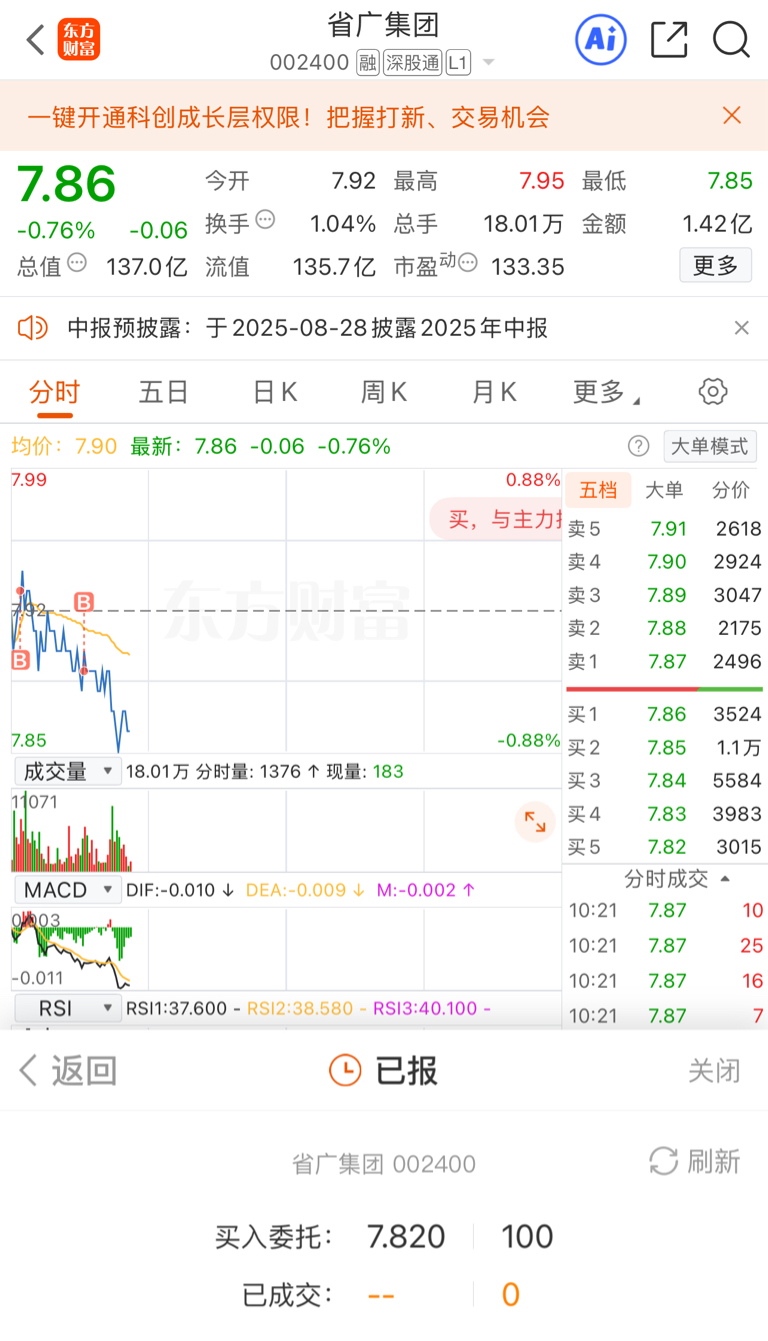The height and width of the screenshot is (1341, 768).
Task: Select 买4 row at 7.83
Action: coord(664,813)
